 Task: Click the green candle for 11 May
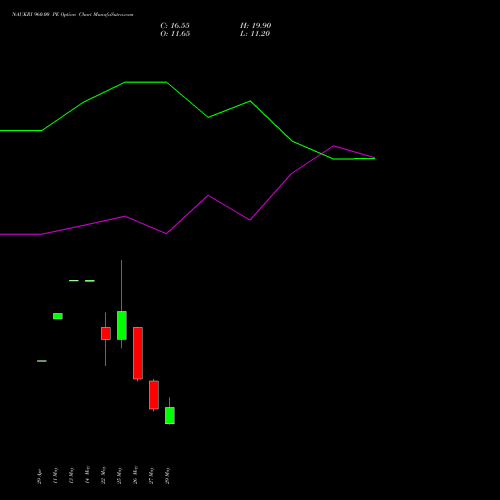click(x=58, y=316)
